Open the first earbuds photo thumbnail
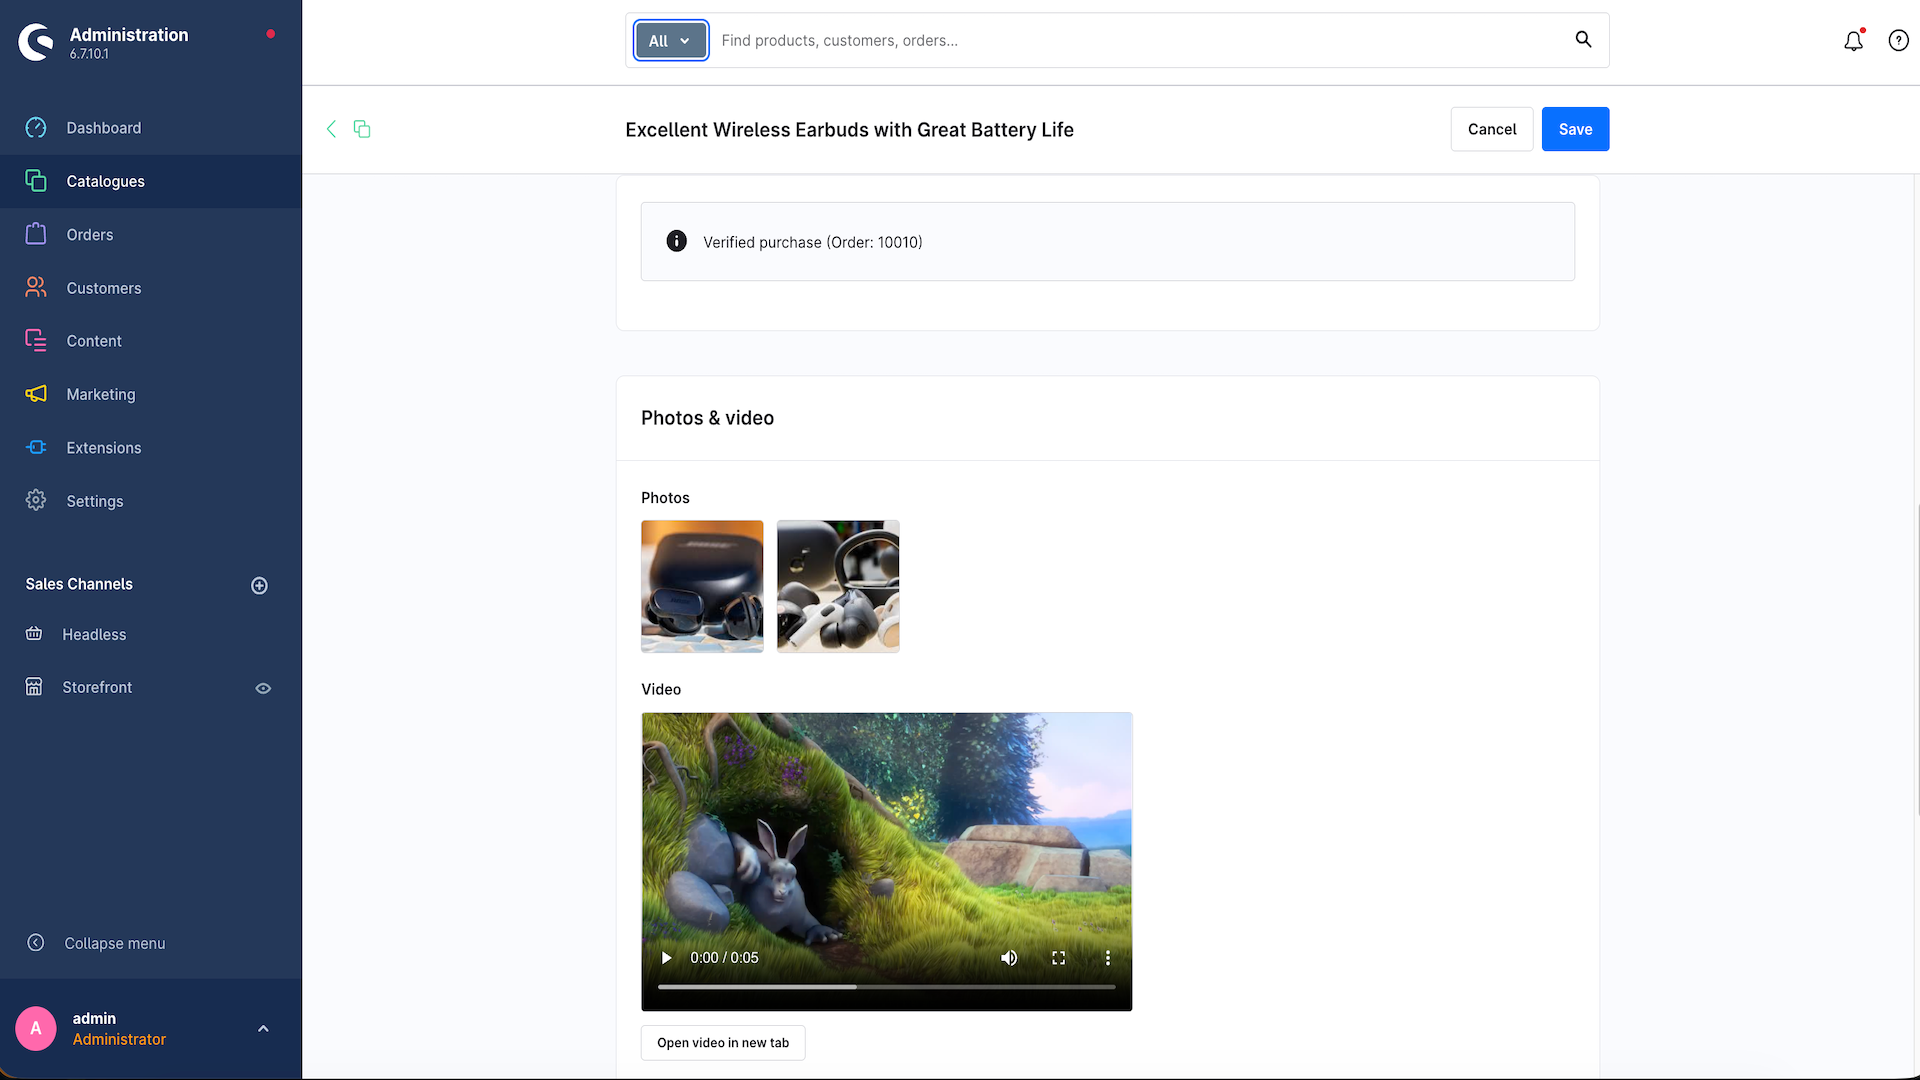 pyautogui.click(x=702, y=586)
